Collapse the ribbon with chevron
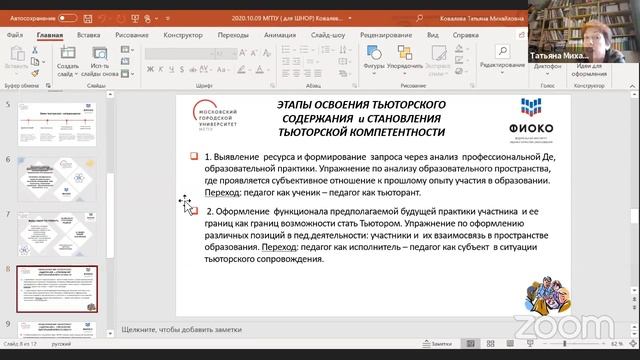Screen dimensions: 640x360 coord(632,86)
